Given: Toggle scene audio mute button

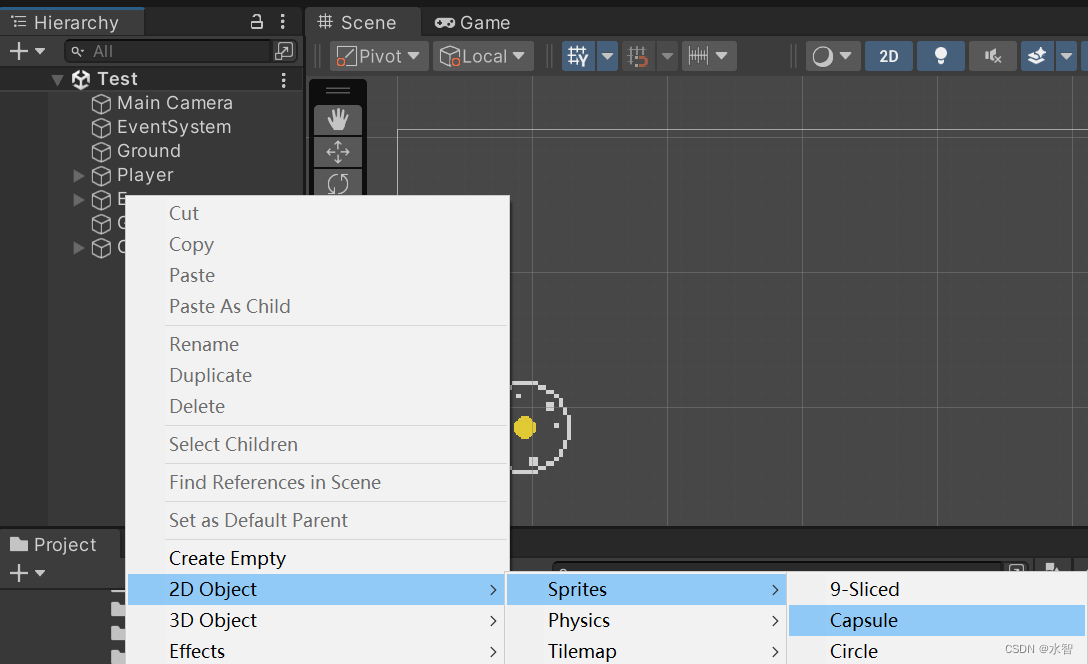Looking at the screenshot, I should click(992, 56).
